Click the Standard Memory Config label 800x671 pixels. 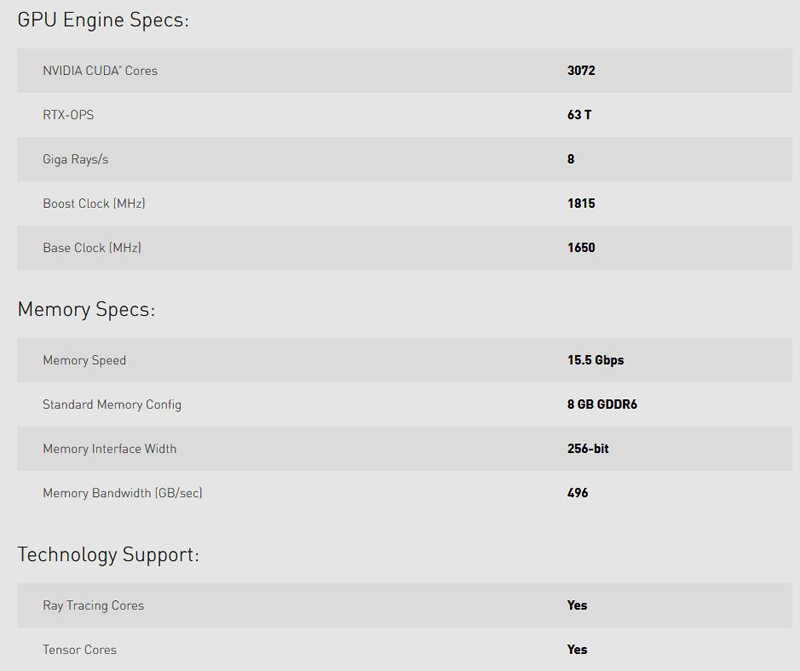[x=112, y=405]
